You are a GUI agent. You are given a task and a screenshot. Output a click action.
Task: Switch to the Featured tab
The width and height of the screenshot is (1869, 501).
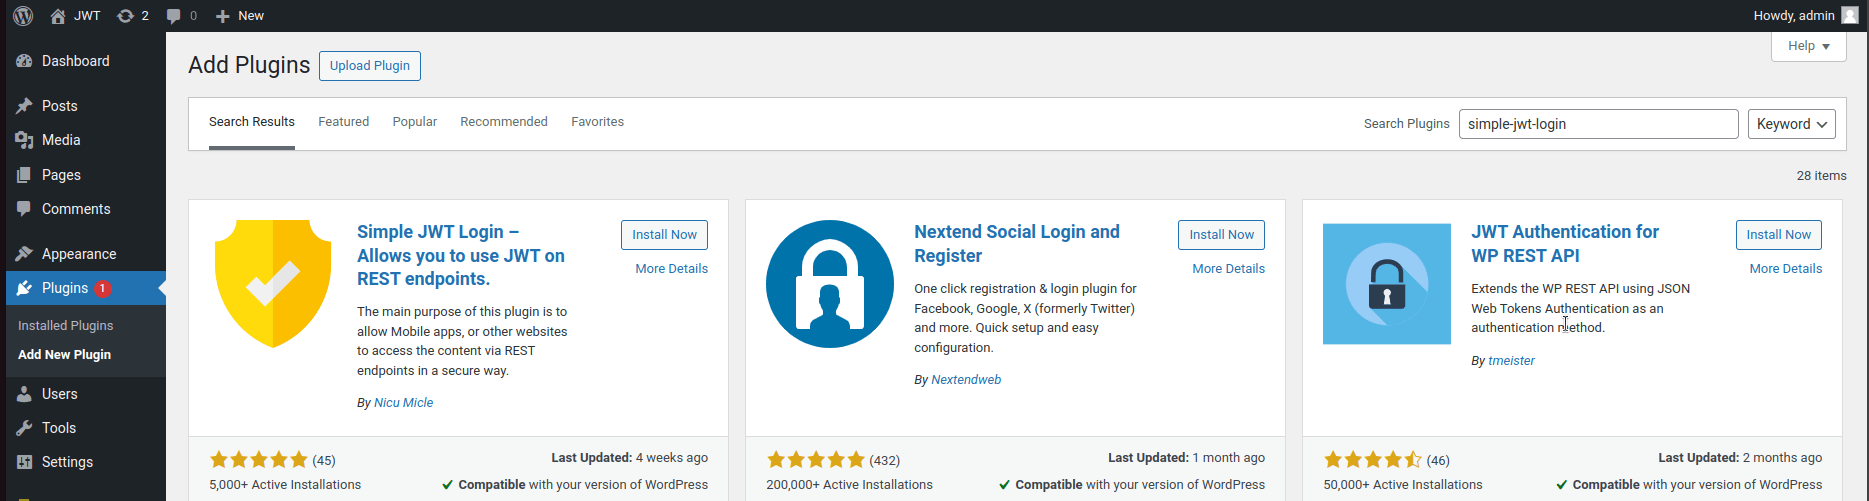pyautogui.click(x=344, y=122)
